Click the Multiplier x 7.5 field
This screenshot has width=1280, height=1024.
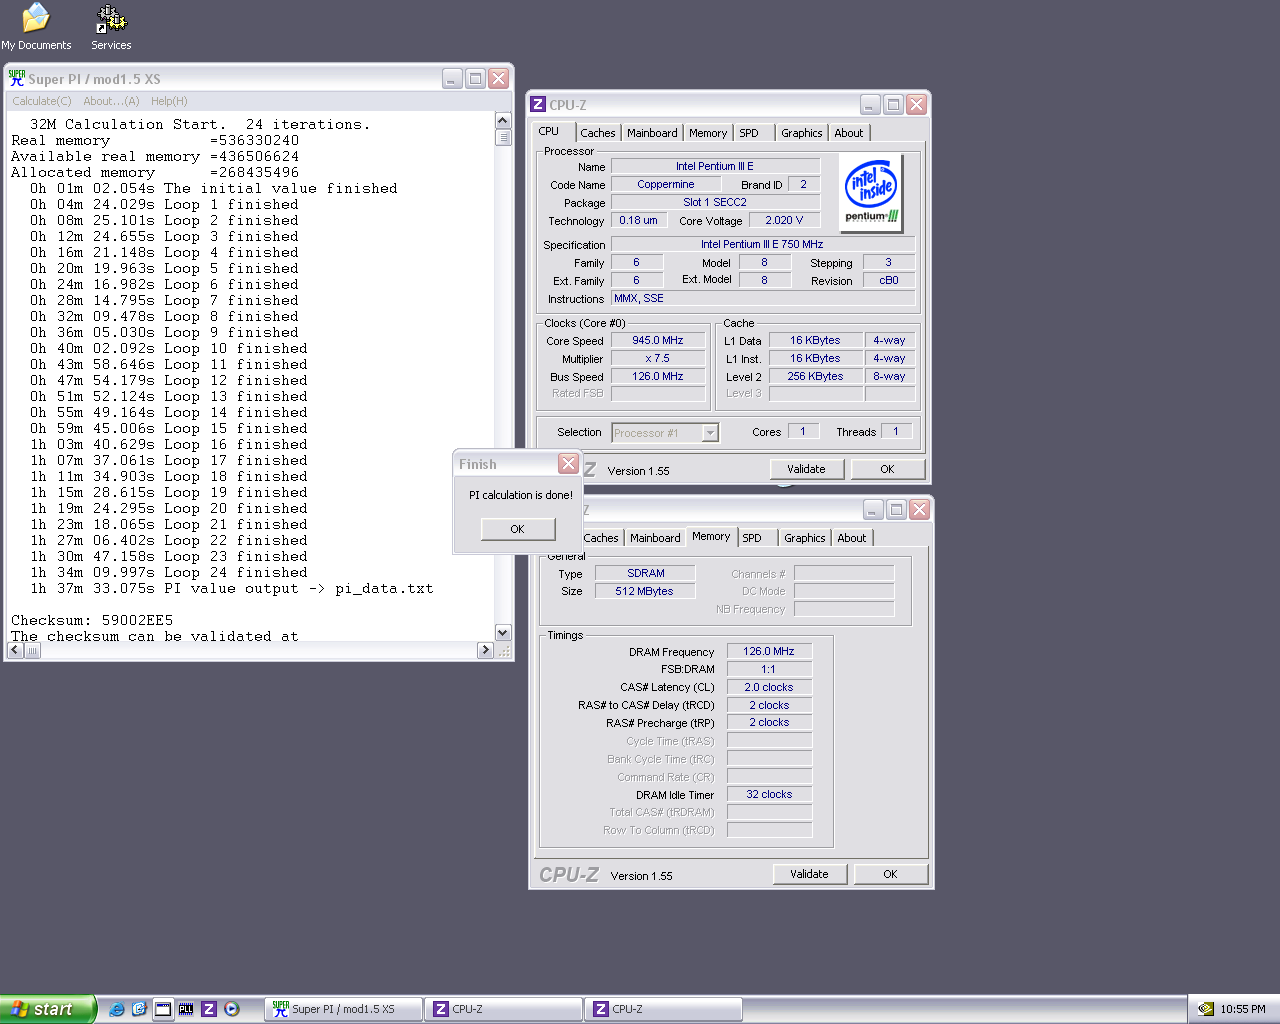(658, 358)
